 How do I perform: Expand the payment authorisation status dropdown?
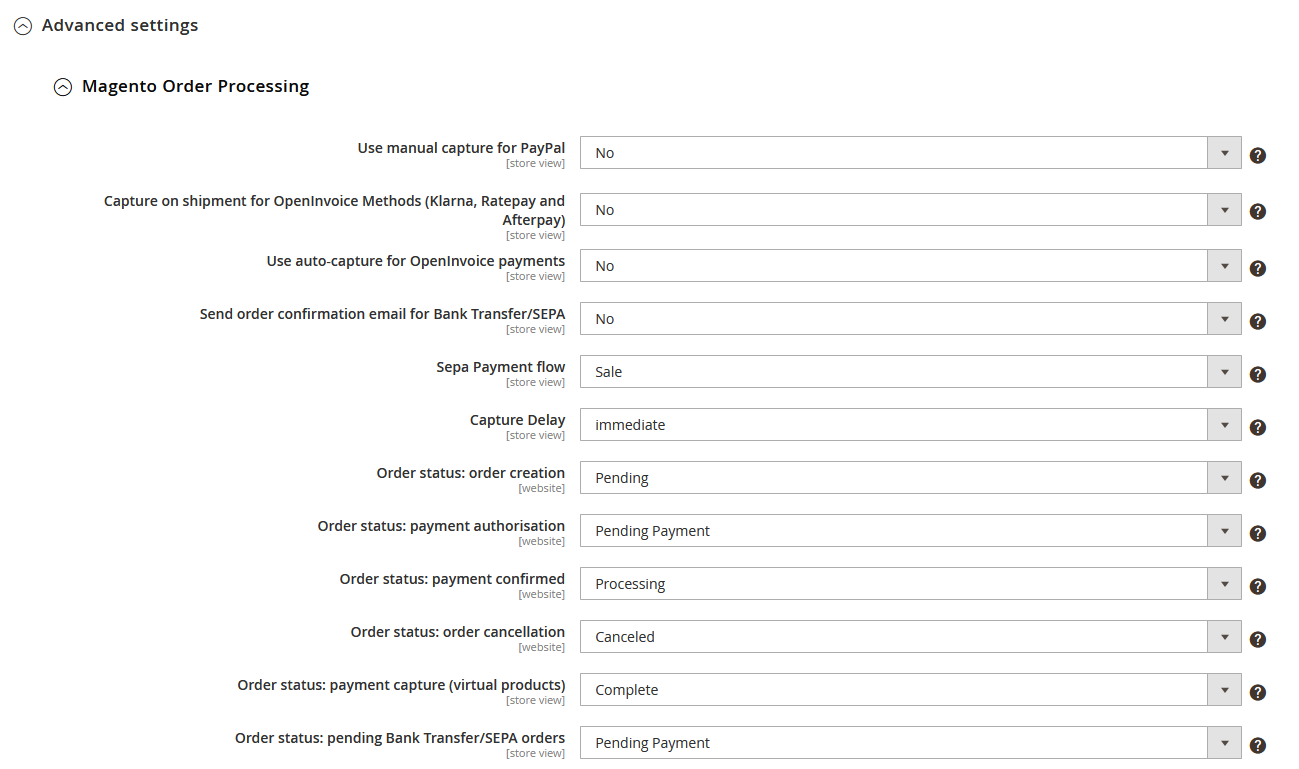tap(1223, 530)
